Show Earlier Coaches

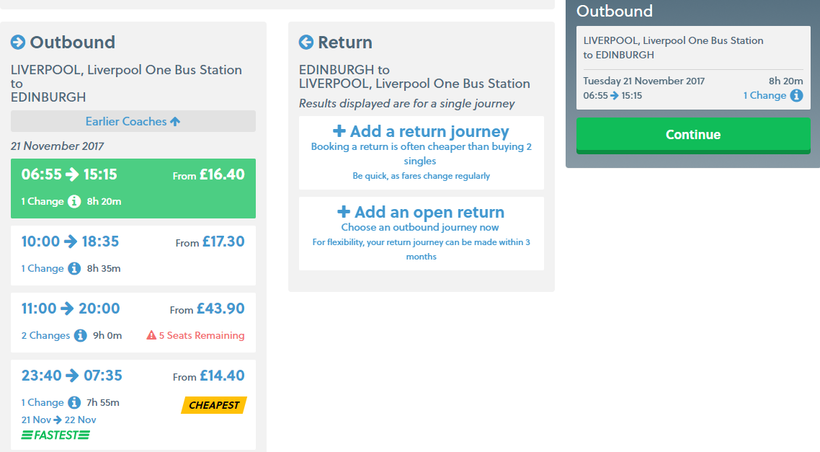(x=133, y=121)
